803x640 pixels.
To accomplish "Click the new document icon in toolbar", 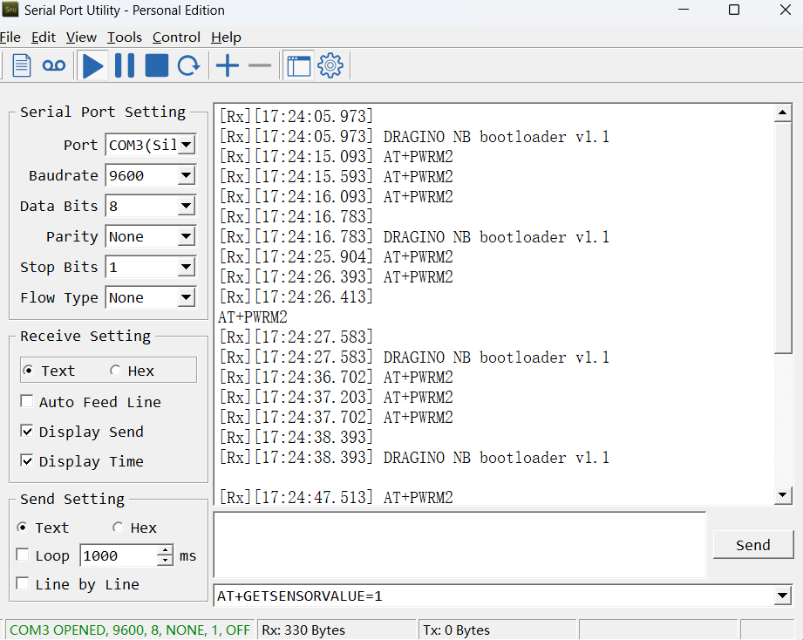I will [22, 66].
